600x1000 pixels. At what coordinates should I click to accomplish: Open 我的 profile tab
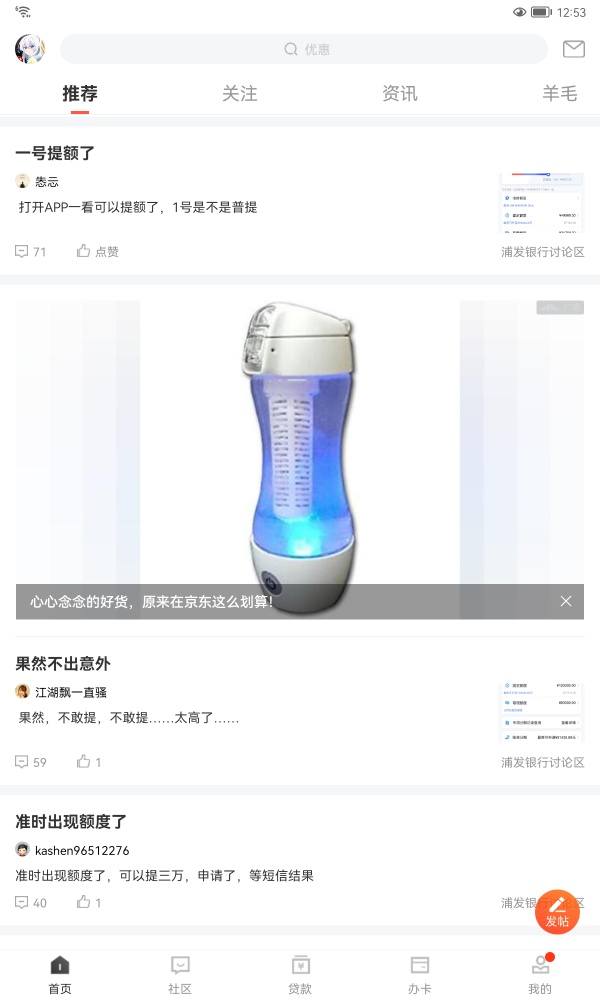(540, 974)
